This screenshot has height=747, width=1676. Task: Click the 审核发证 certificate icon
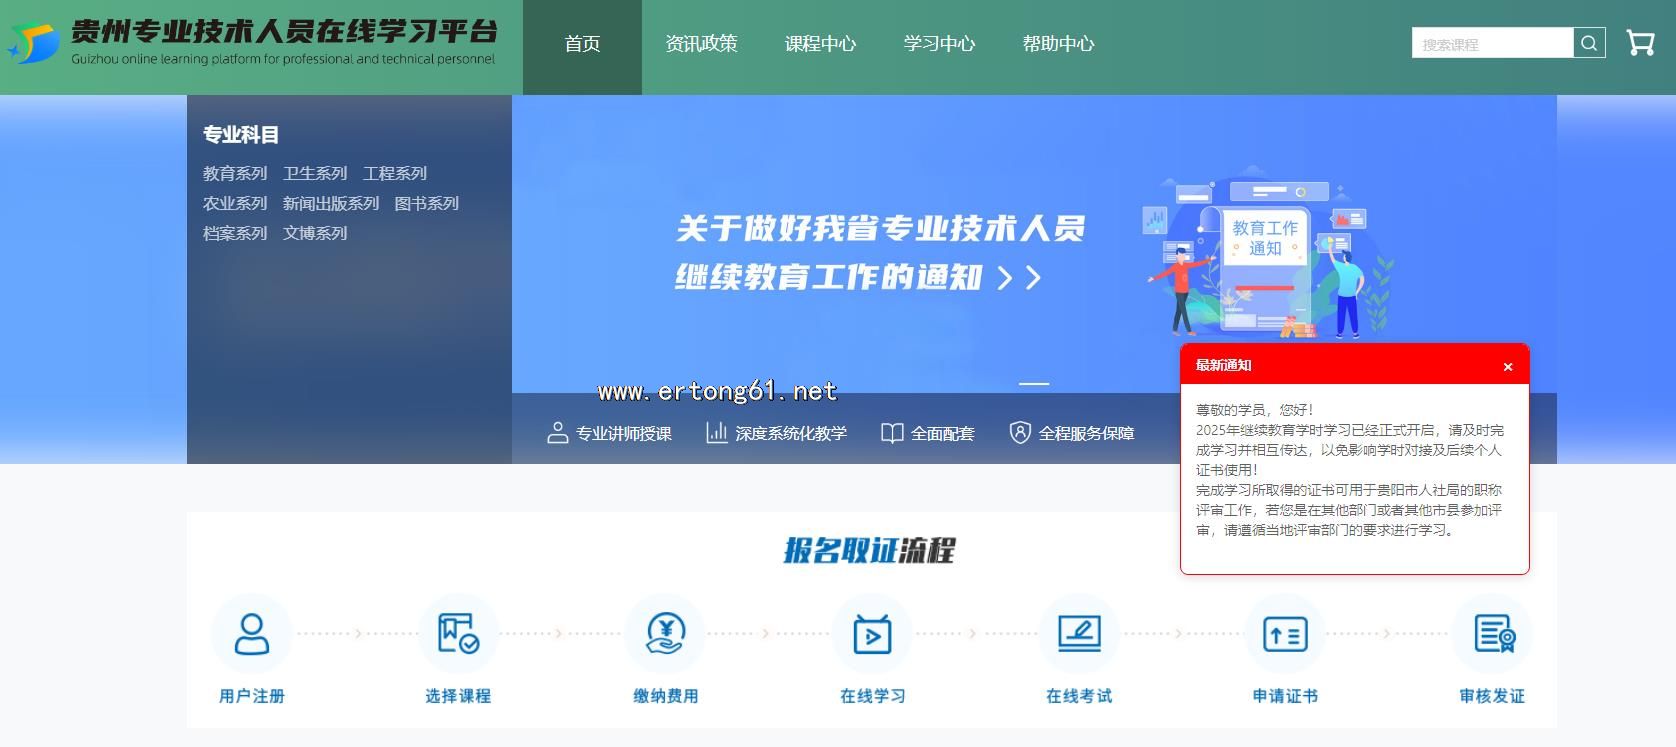click(x=1493, y=634)
